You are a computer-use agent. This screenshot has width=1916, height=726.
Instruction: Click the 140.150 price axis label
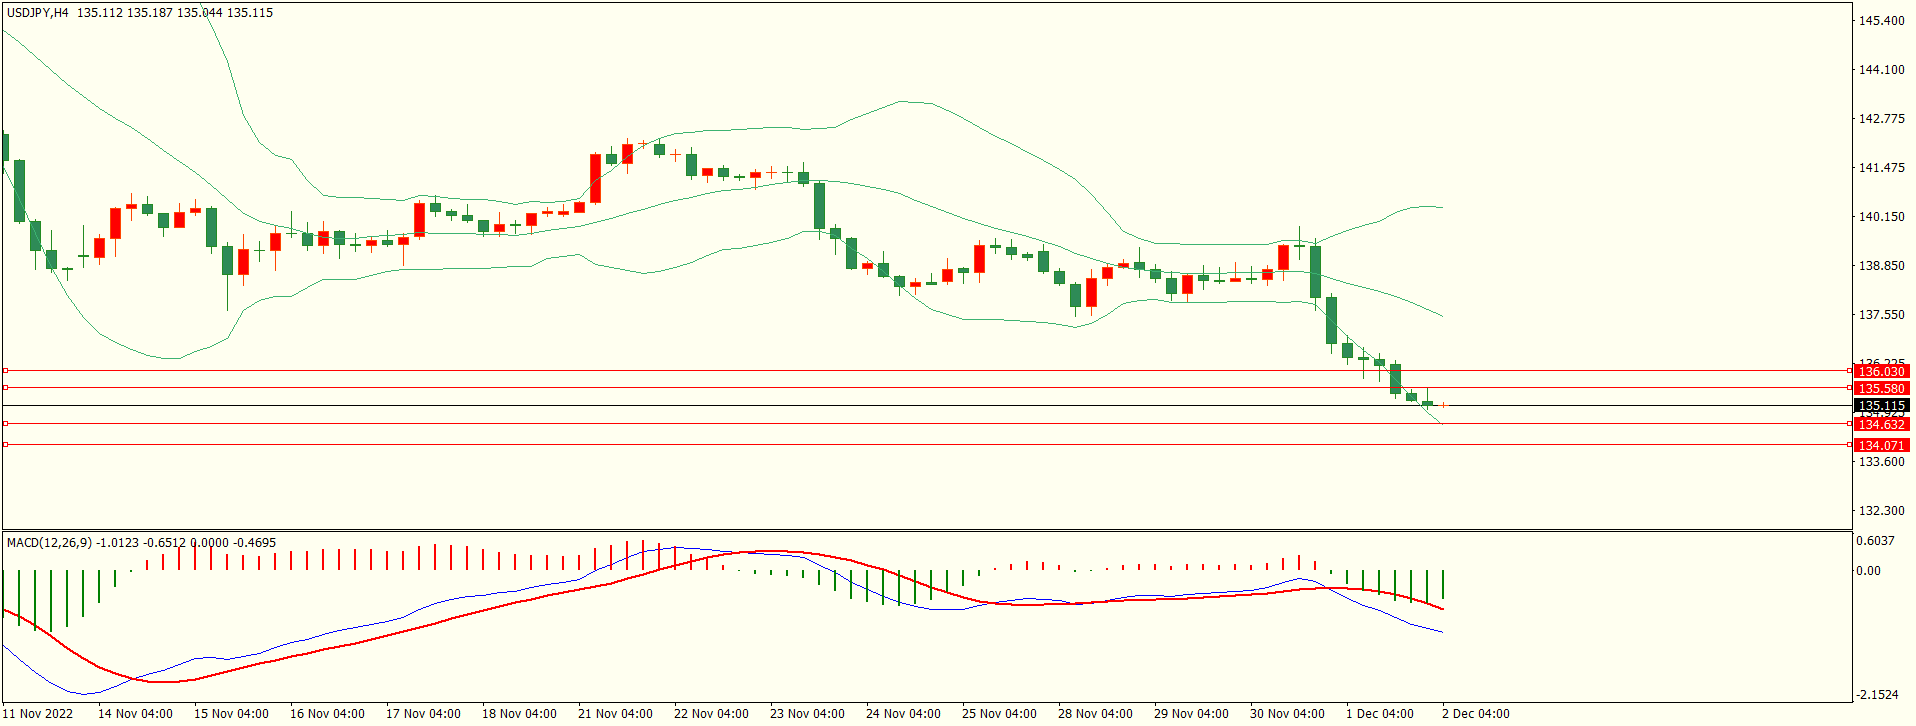[x=1881, y=217]
